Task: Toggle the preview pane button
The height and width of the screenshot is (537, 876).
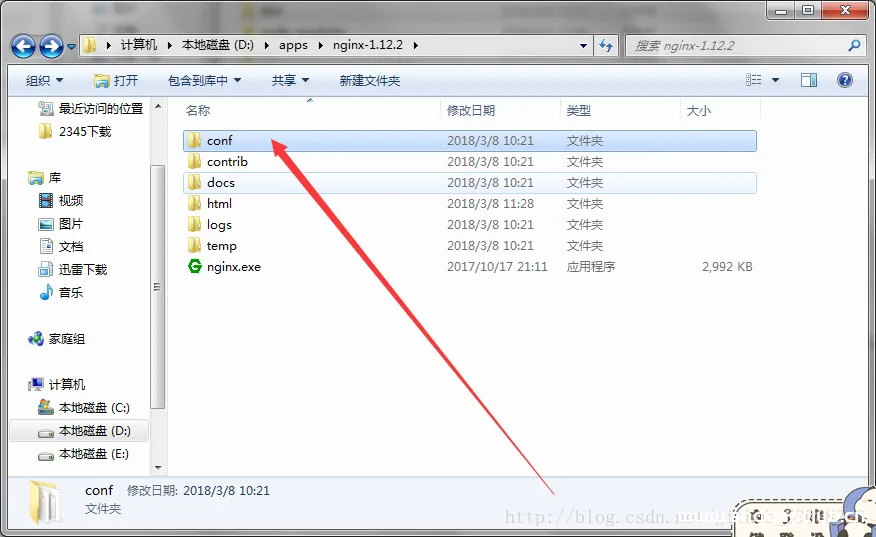Action: 808,80
